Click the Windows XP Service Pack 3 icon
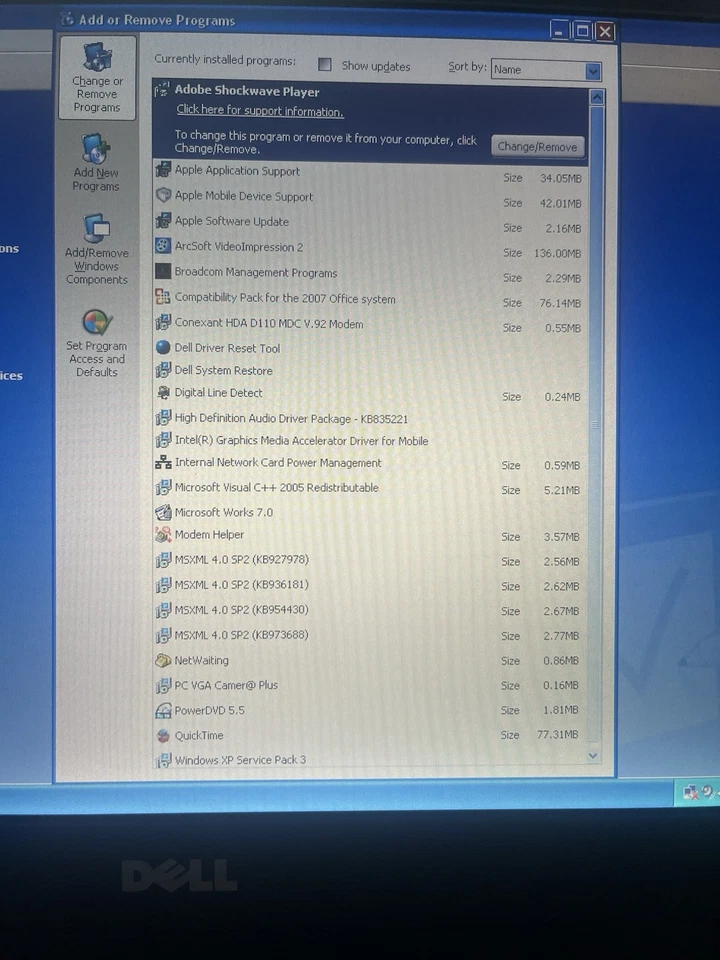Image resolution: width=720 pixels, height=960 pixels. click(163, 760)
